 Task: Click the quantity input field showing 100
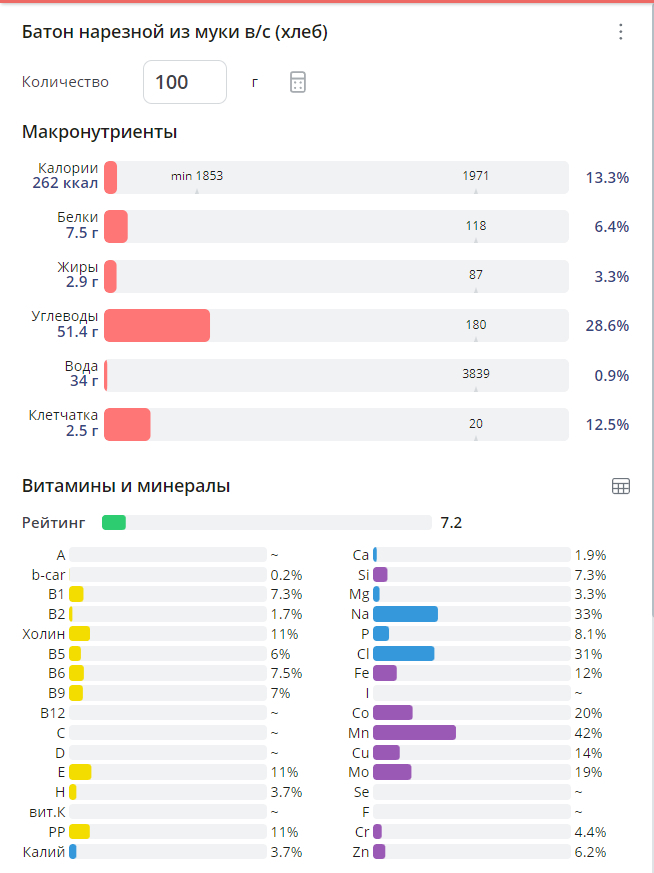184,82
